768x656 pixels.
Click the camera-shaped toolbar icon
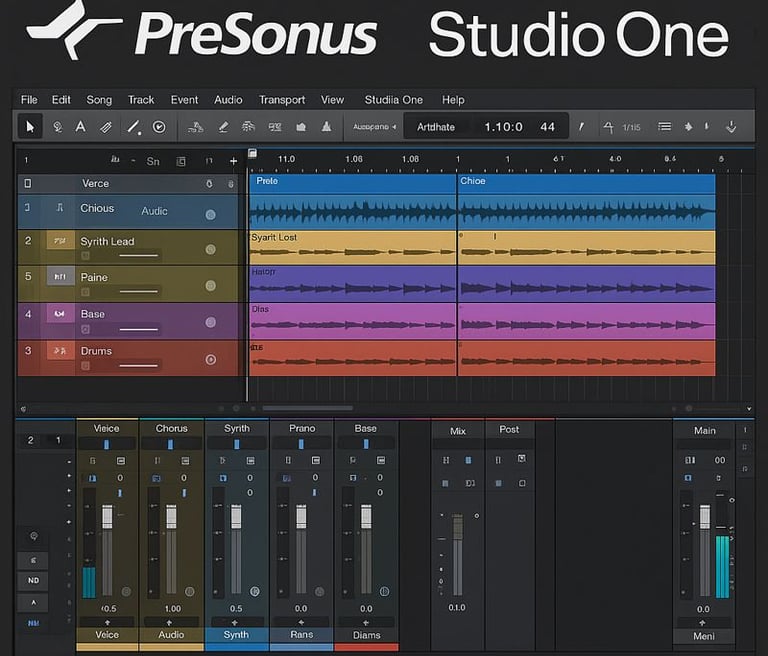coord(301,127)
